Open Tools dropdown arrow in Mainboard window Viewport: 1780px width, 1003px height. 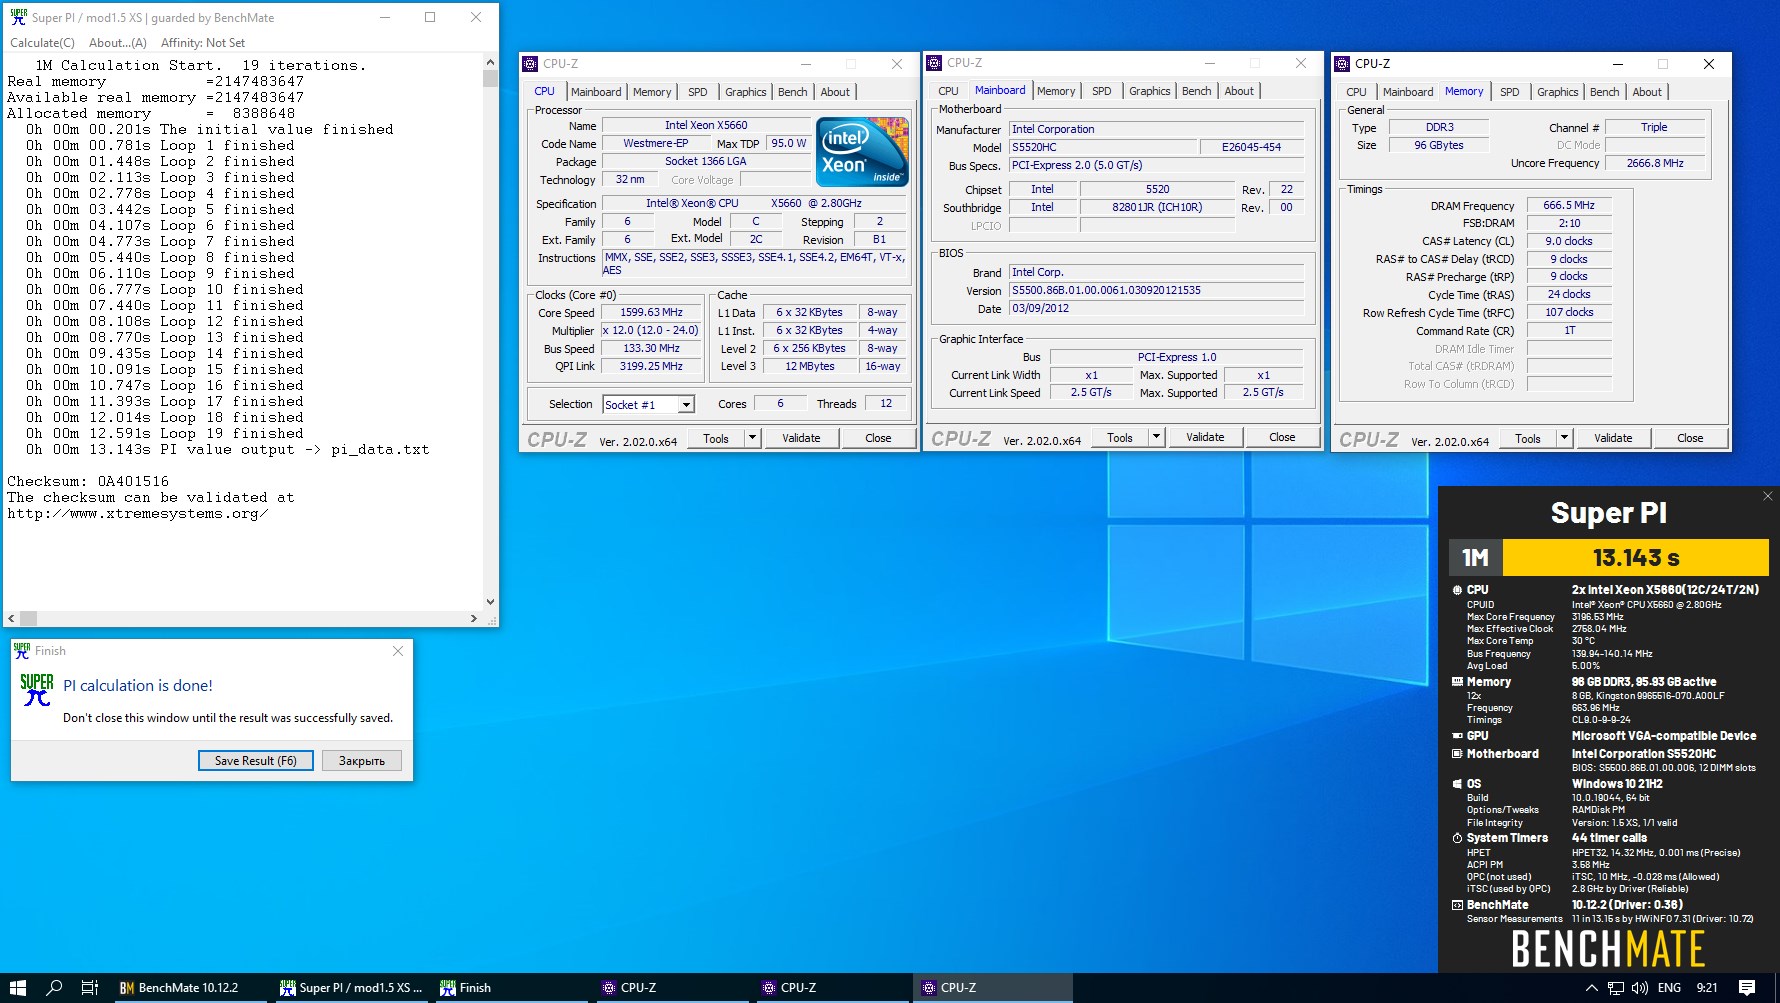coord(1156,437)
